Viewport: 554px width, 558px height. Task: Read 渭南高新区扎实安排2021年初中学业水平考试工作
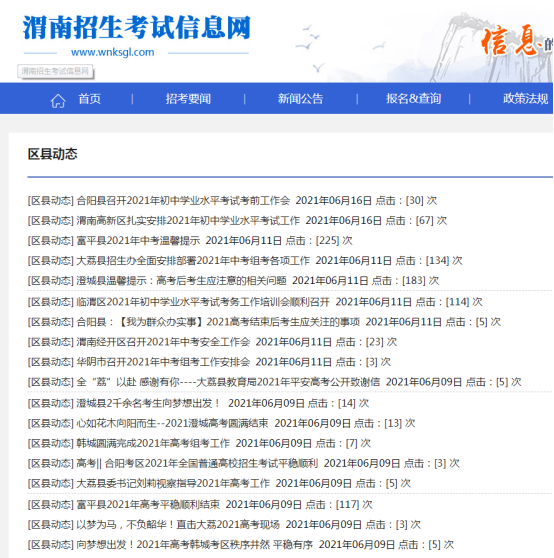coord(188,221)
